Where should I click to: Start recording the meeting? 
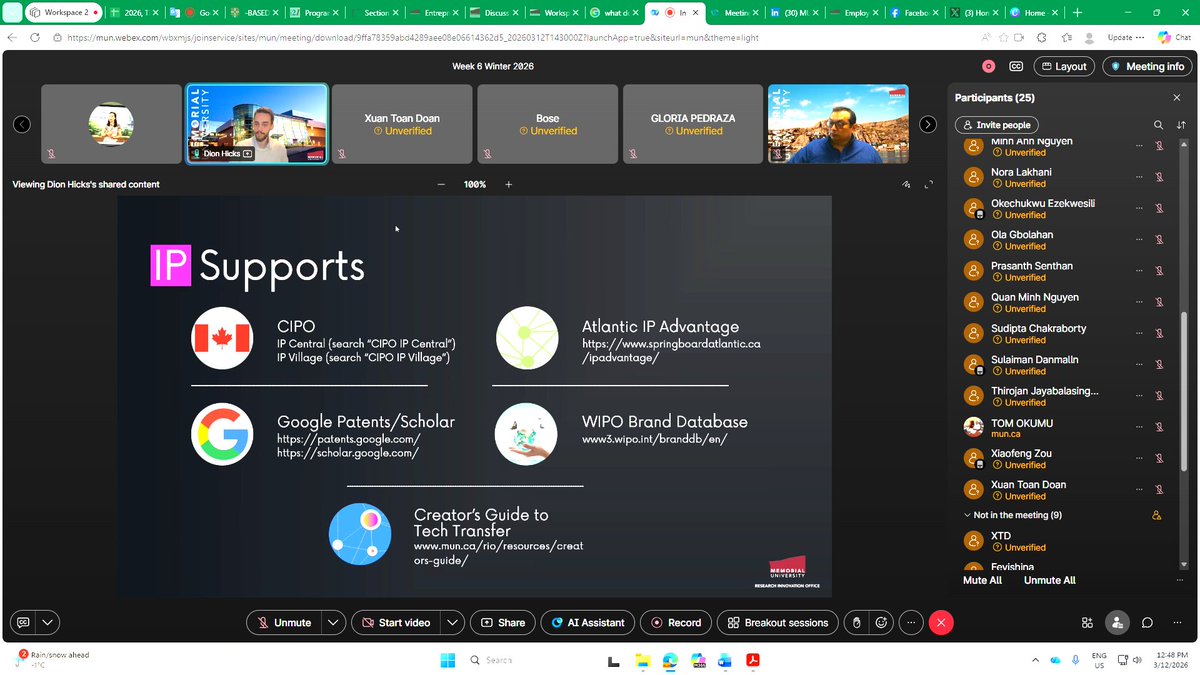tap(676, 622)
